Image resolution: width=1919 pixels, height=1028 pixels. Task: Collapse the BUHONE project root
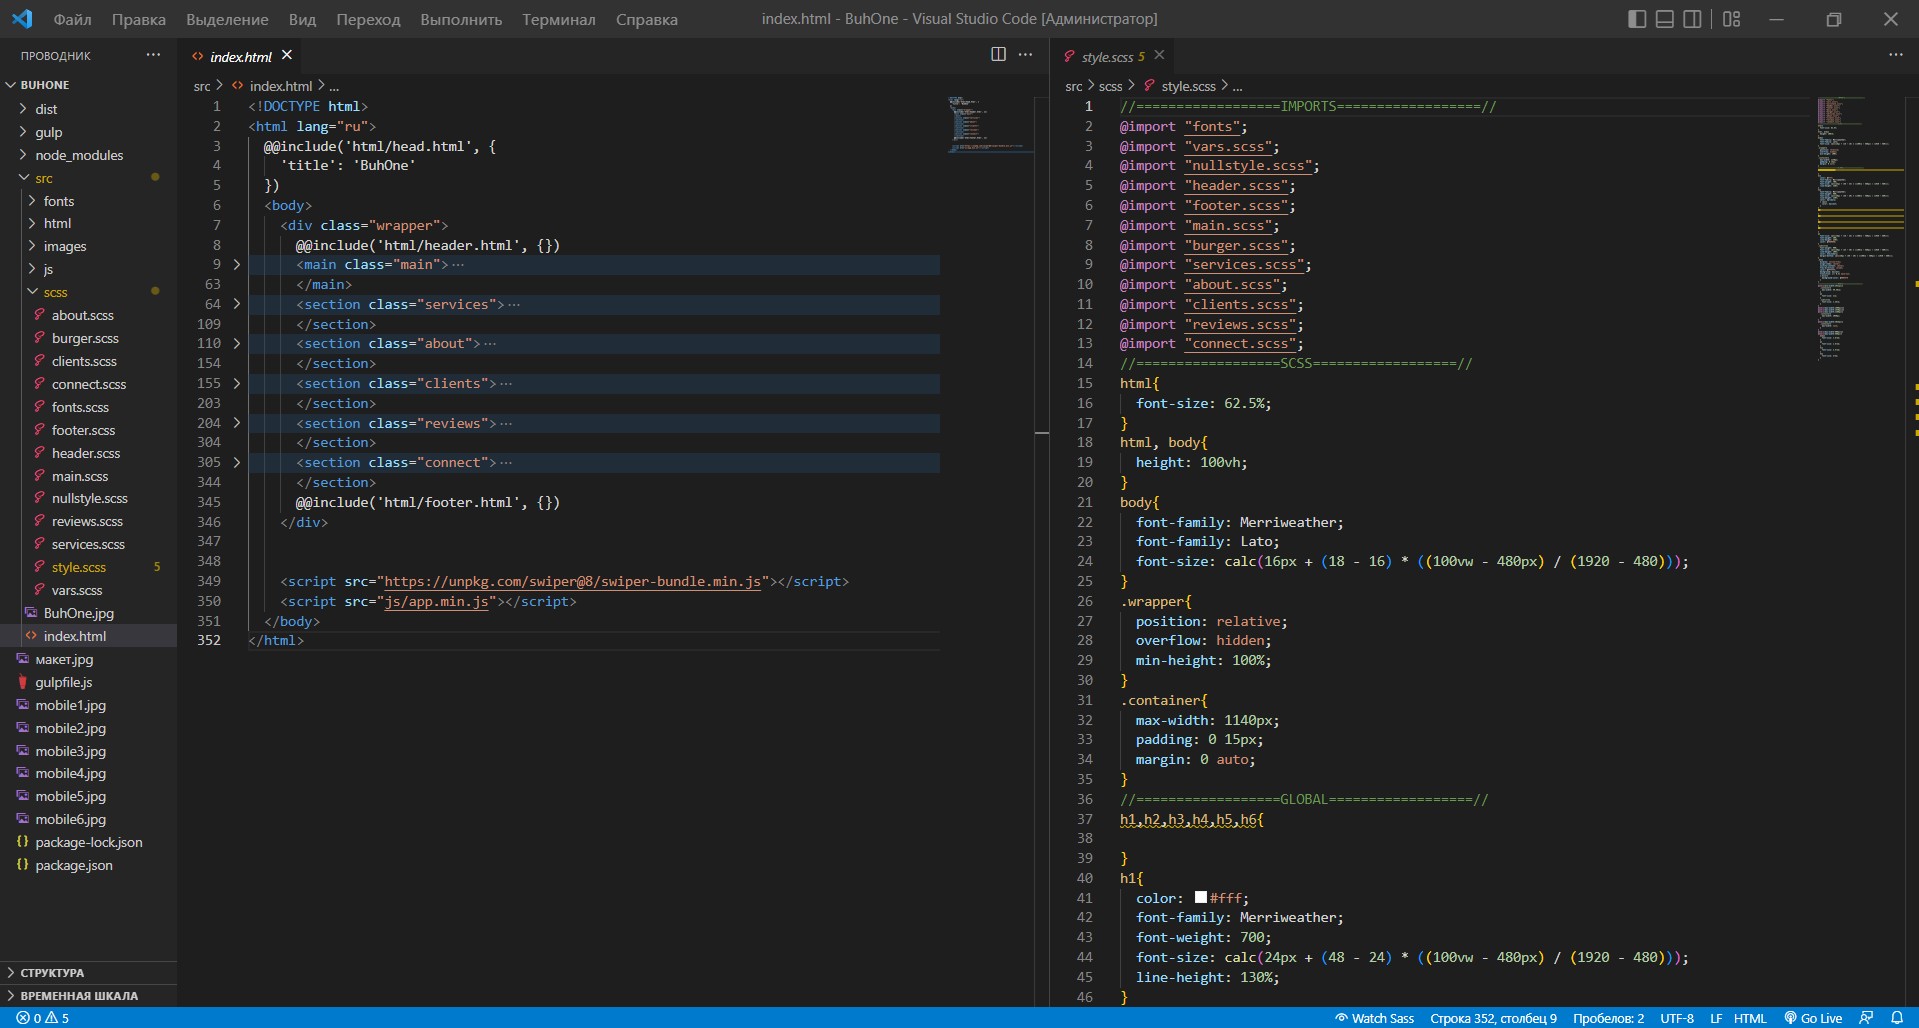88,85
